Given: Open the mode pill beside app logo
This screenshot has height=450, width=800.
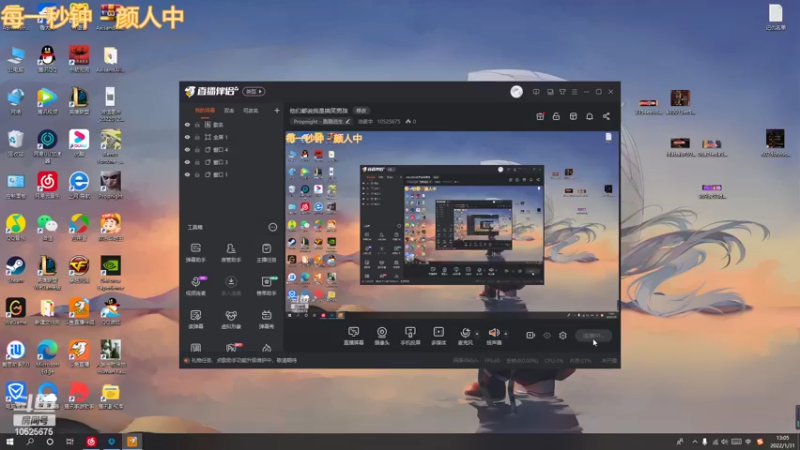Looking at the screenshot, I should (x=254, y=92).
